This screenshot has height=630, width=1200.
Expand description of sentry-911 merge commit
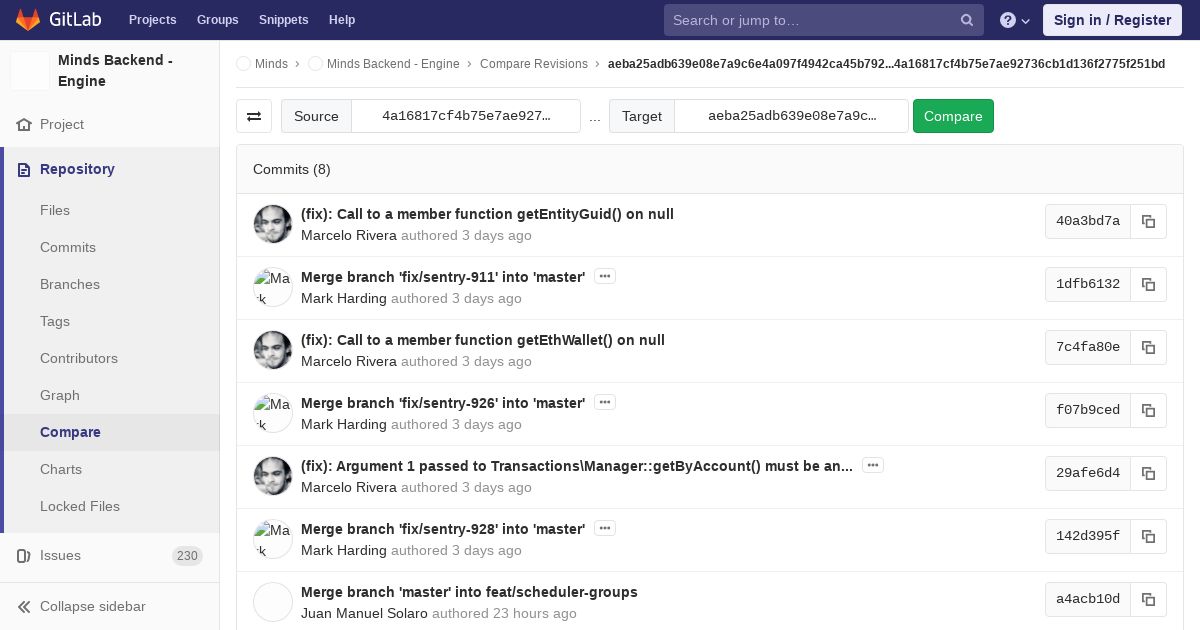tap(604, 276)
